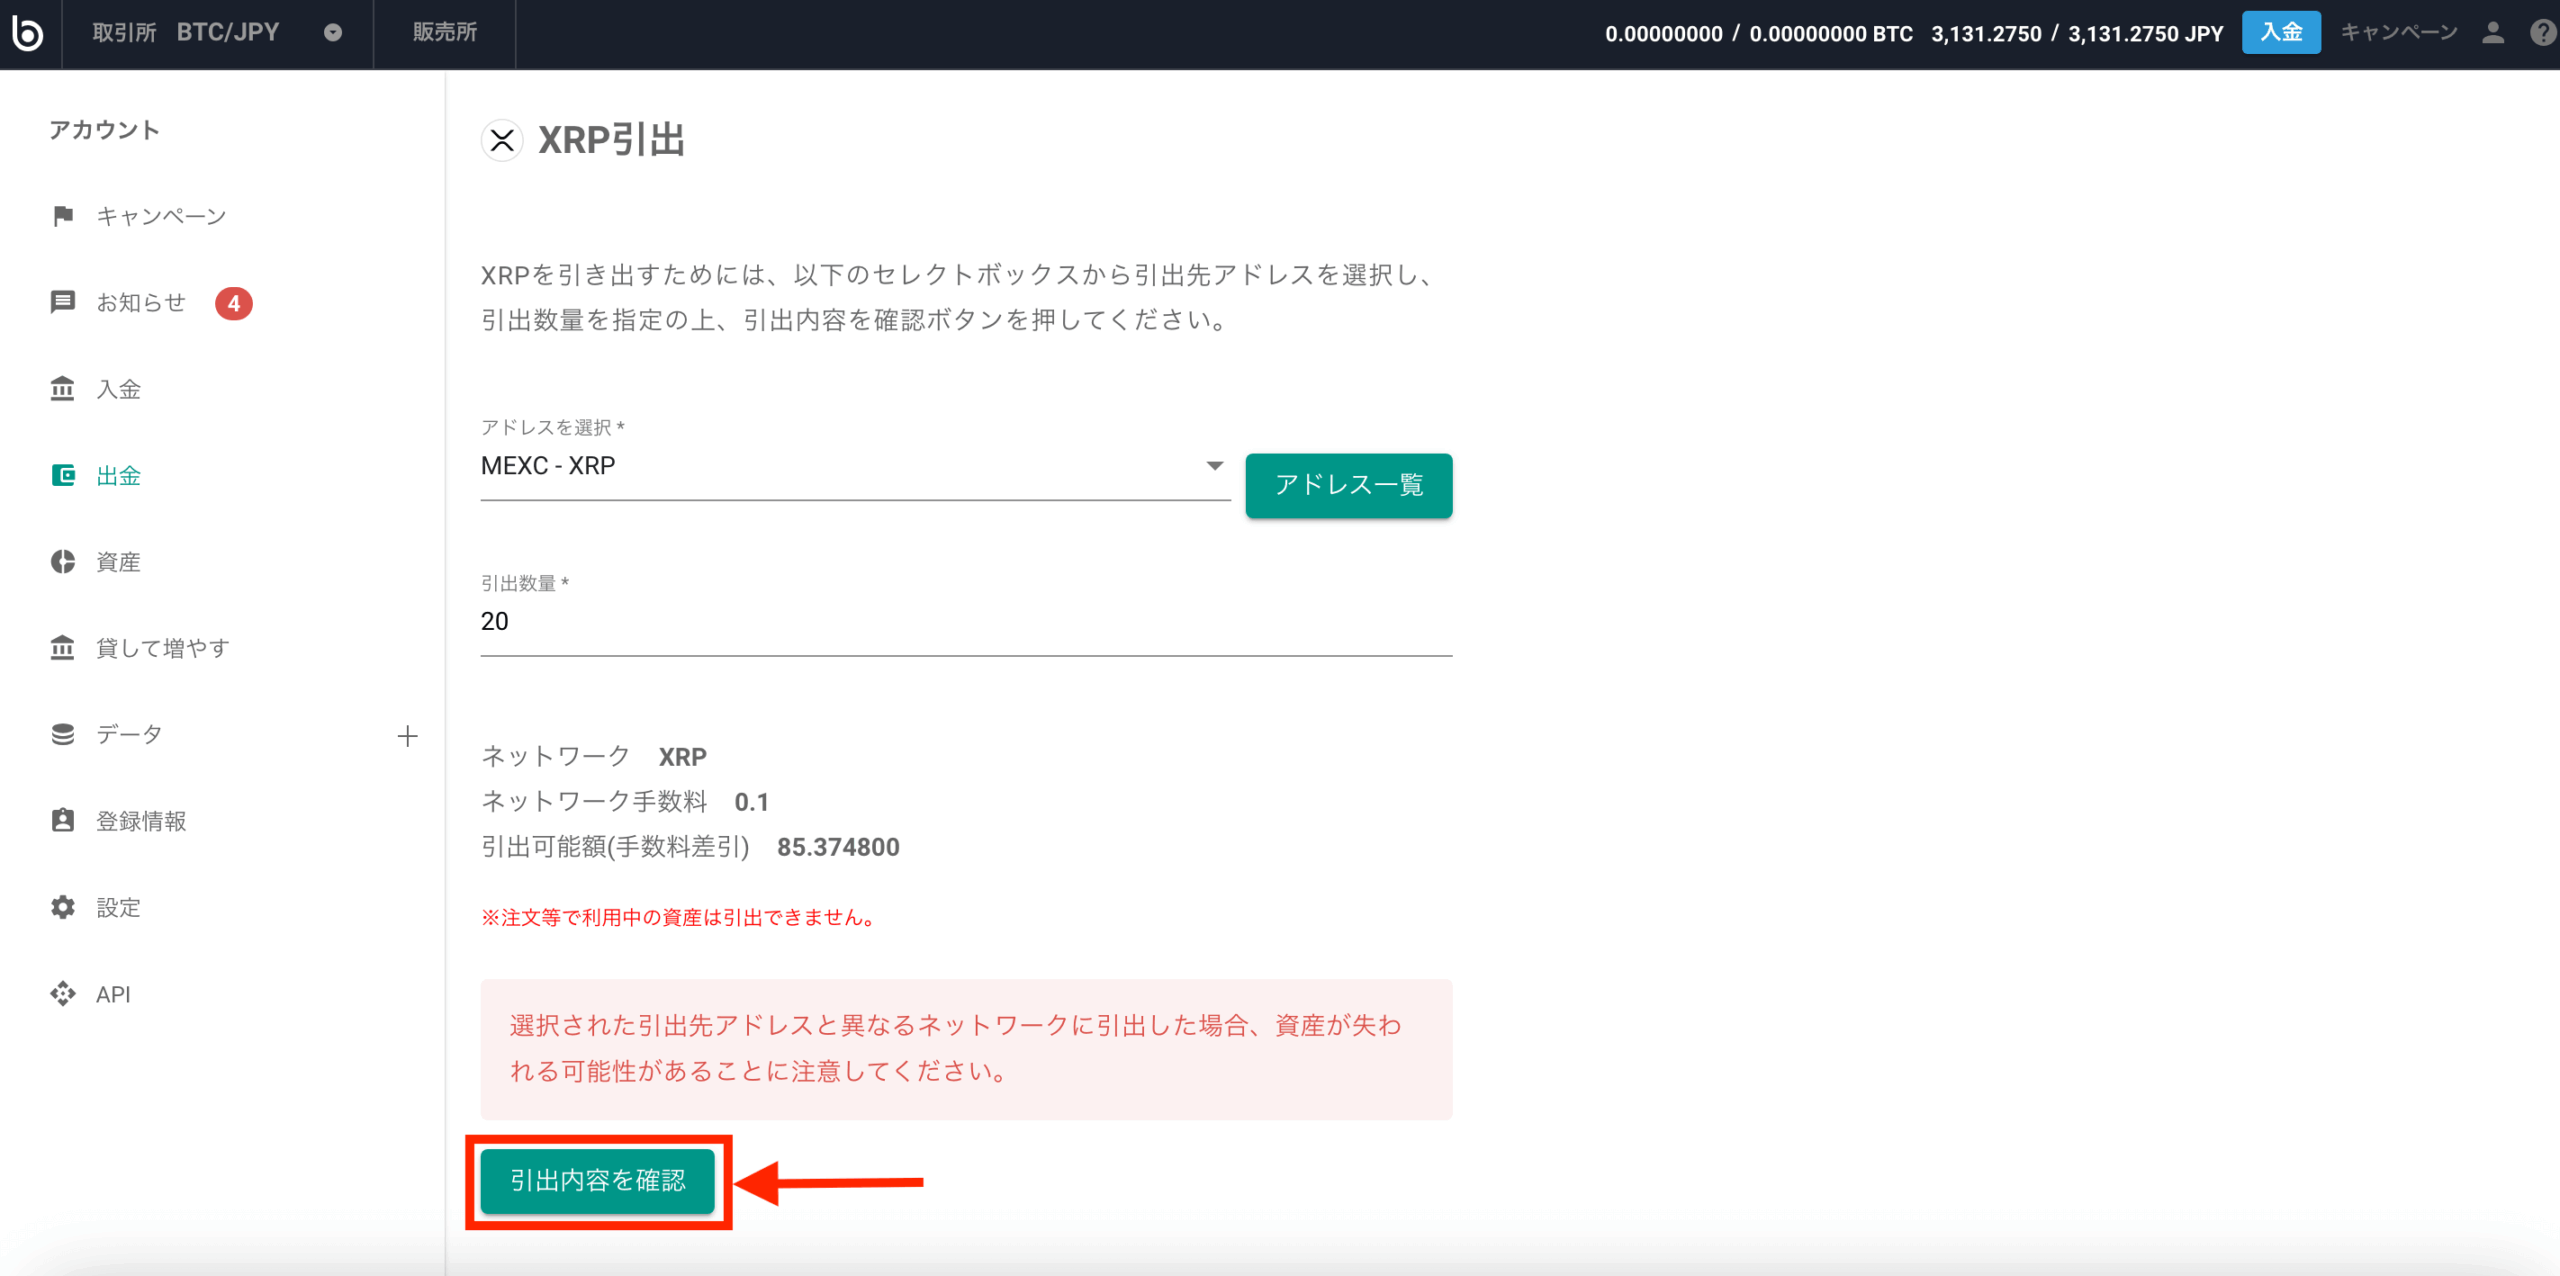Click the red ※注文等で利用中の資産は引出できません notice
This screenshot has width=2560, height=1276.
click(x=680, y=917)
